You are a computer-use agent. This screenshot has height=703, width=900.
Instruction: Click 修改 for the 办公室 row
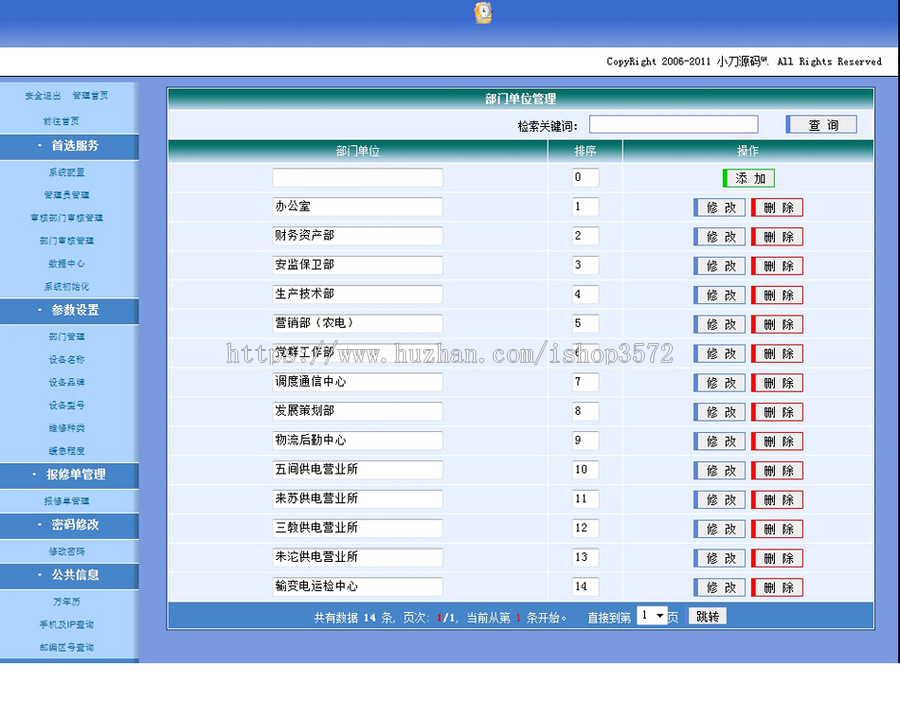718,207
